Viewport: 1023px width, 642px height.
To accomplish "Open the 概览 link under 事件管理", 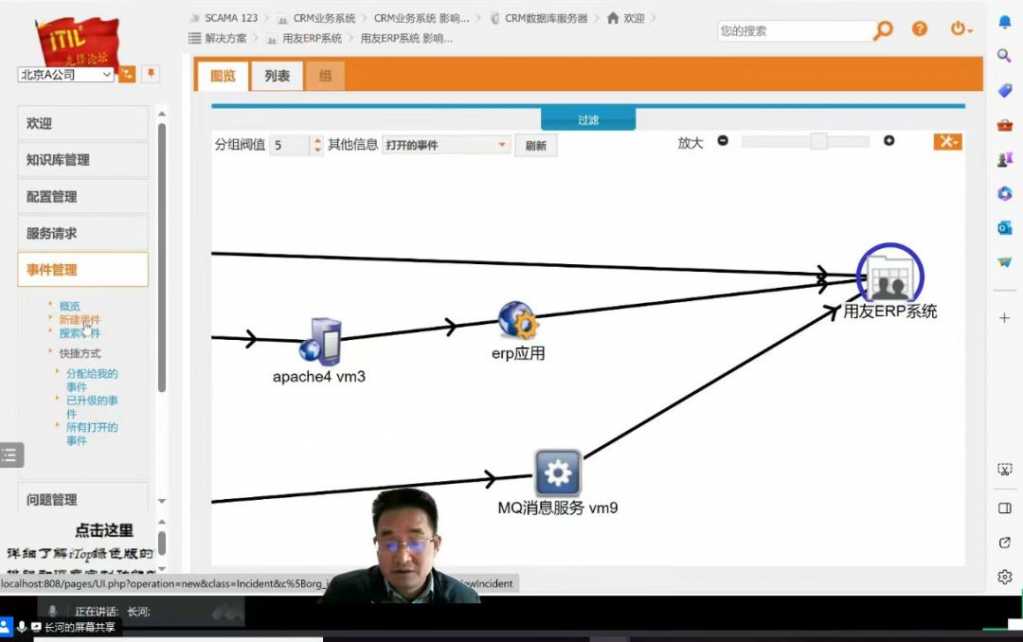I will tap(69, 306).
